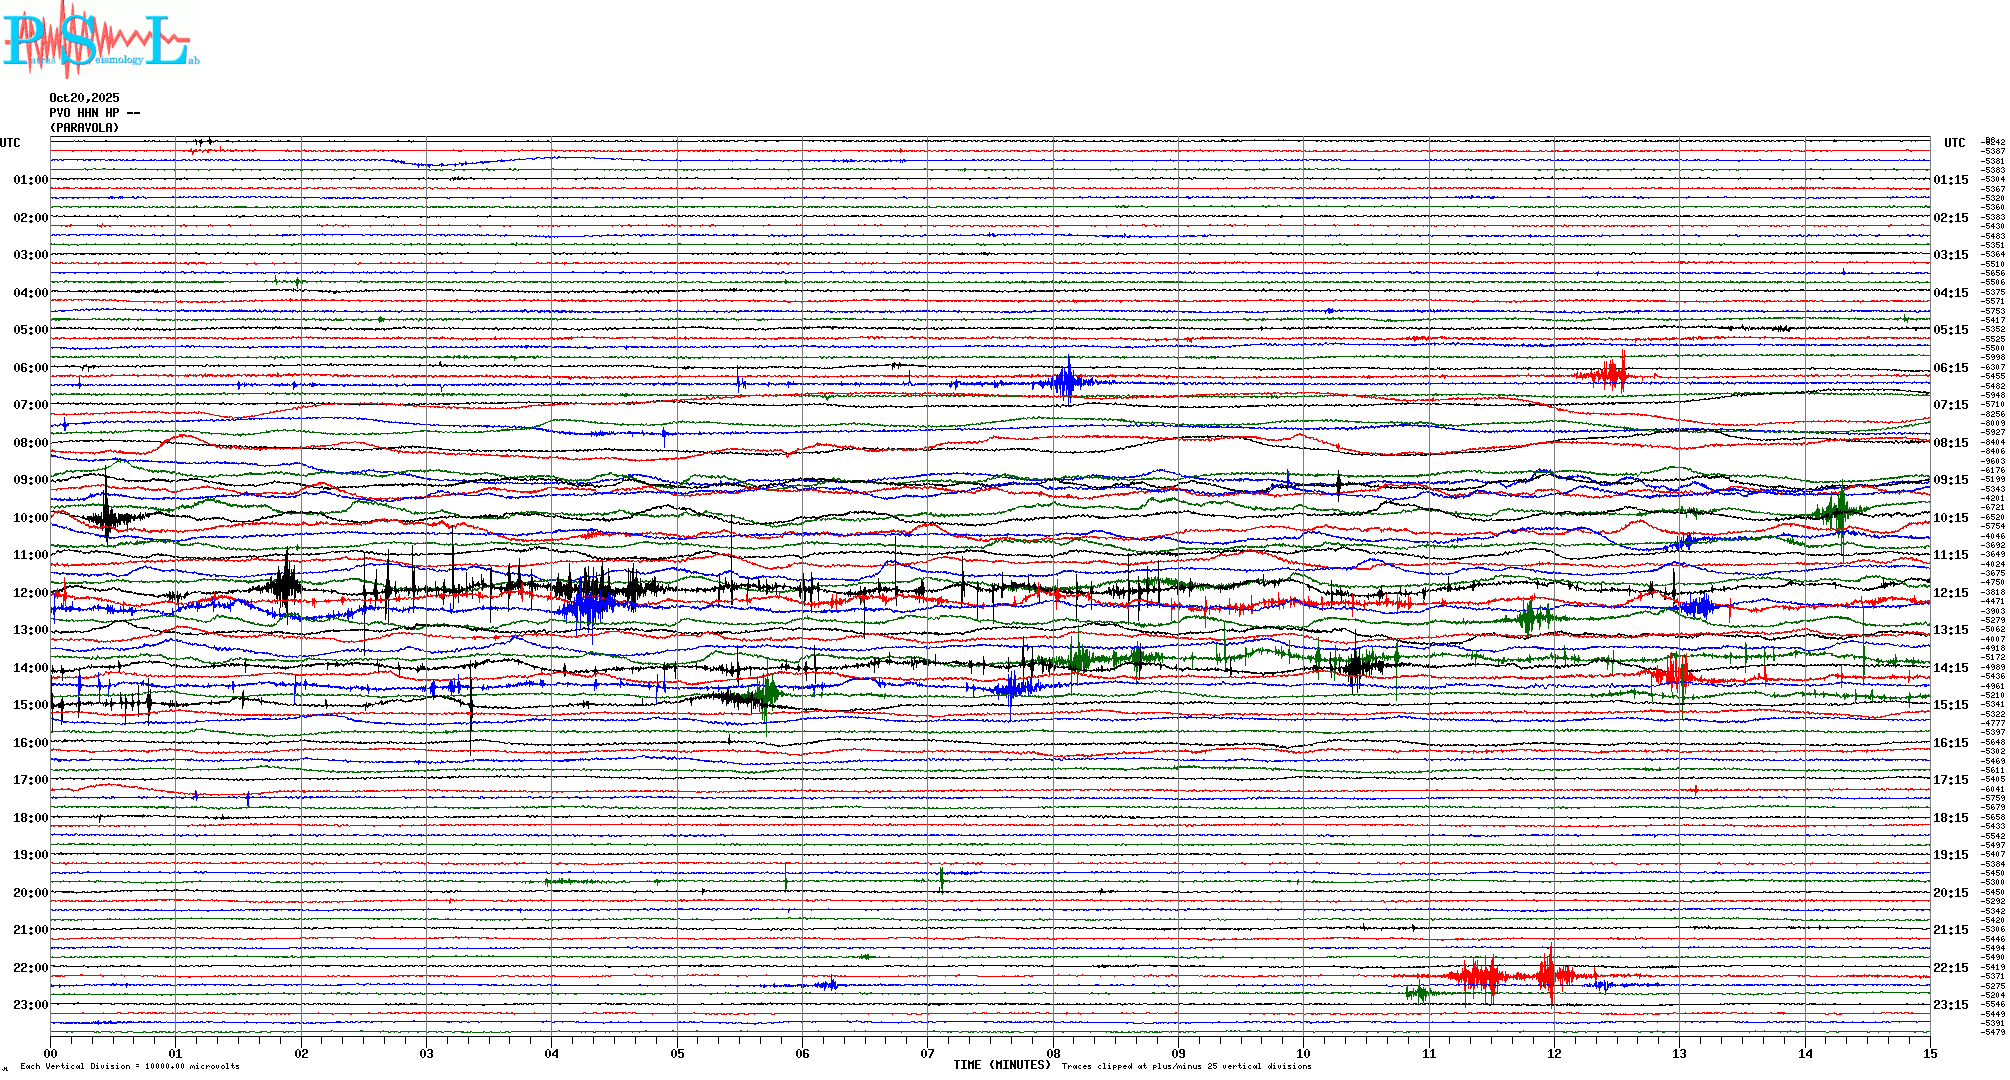Click the left UTC axis header
Screen dimensions: 2010x1080
point(10,143)
